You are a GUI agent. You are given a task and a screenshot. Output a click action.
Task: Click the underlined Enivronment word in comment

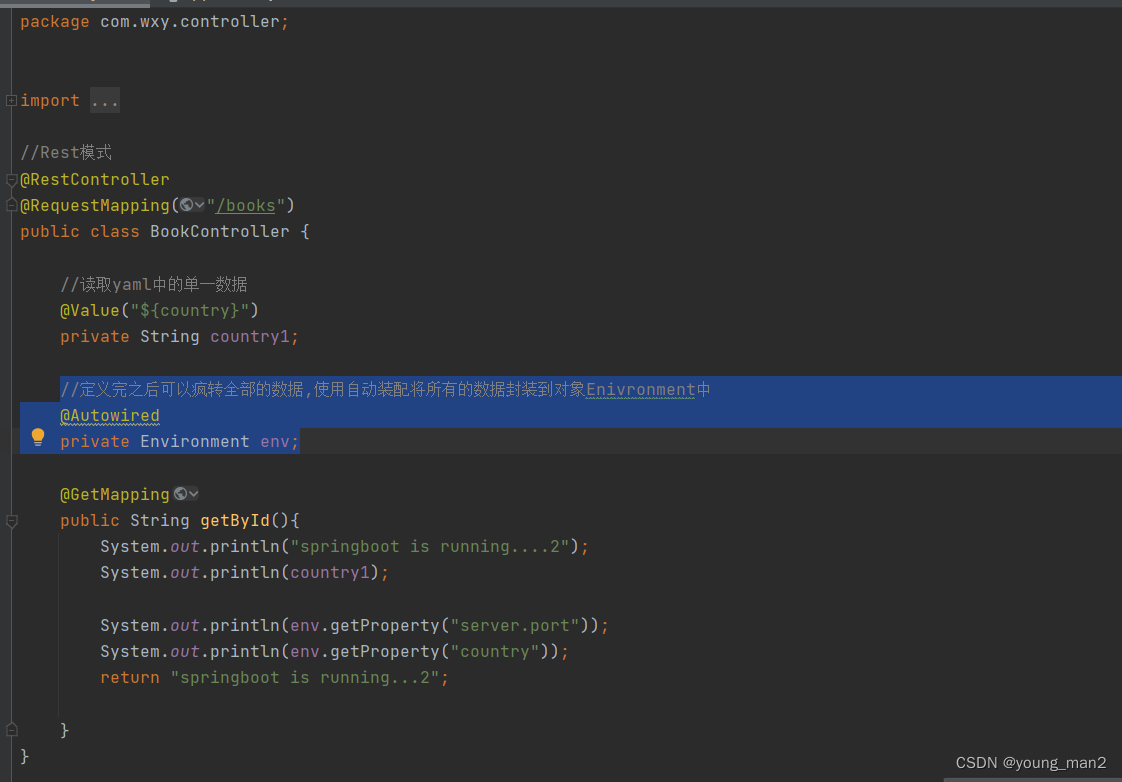[640, 389]
